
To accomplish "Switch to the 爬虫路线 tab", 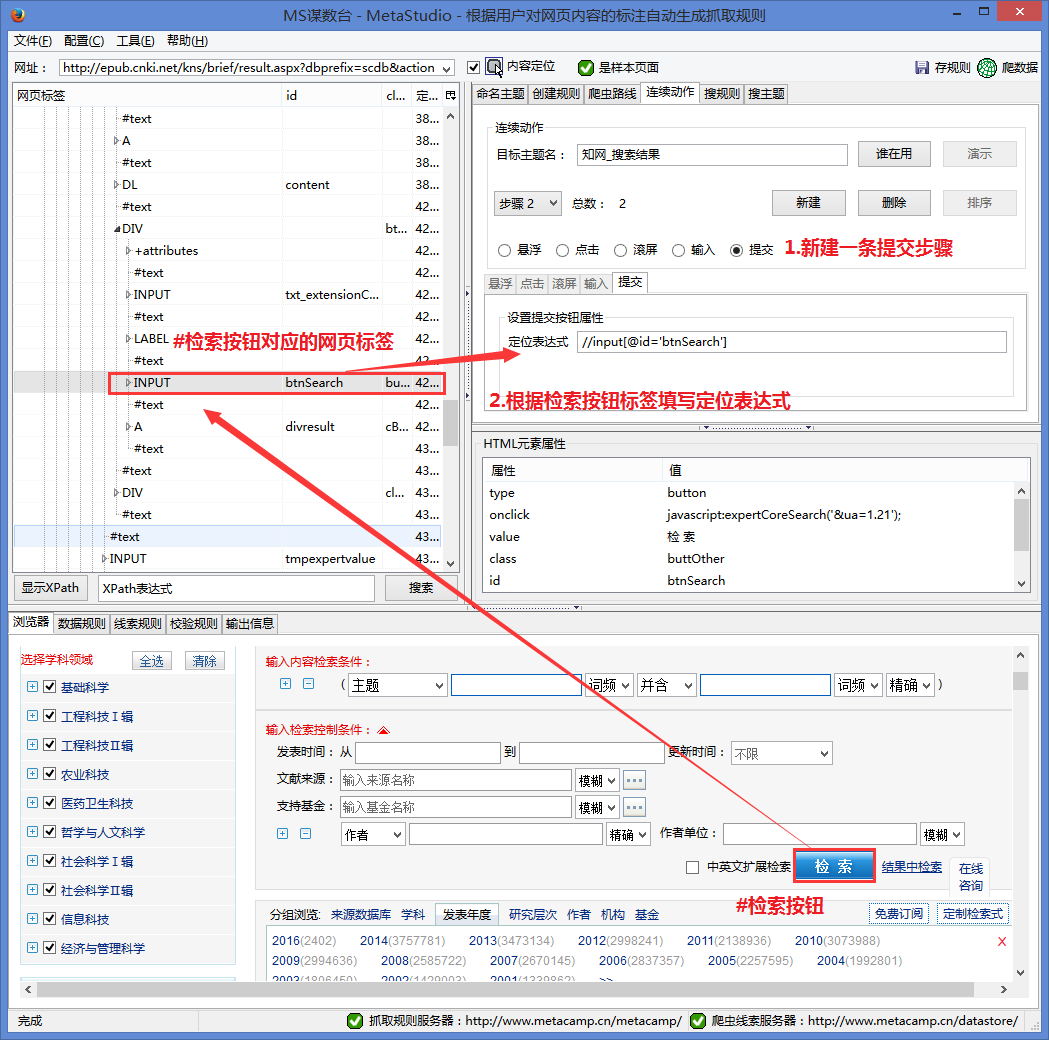I will coord(612,94).
